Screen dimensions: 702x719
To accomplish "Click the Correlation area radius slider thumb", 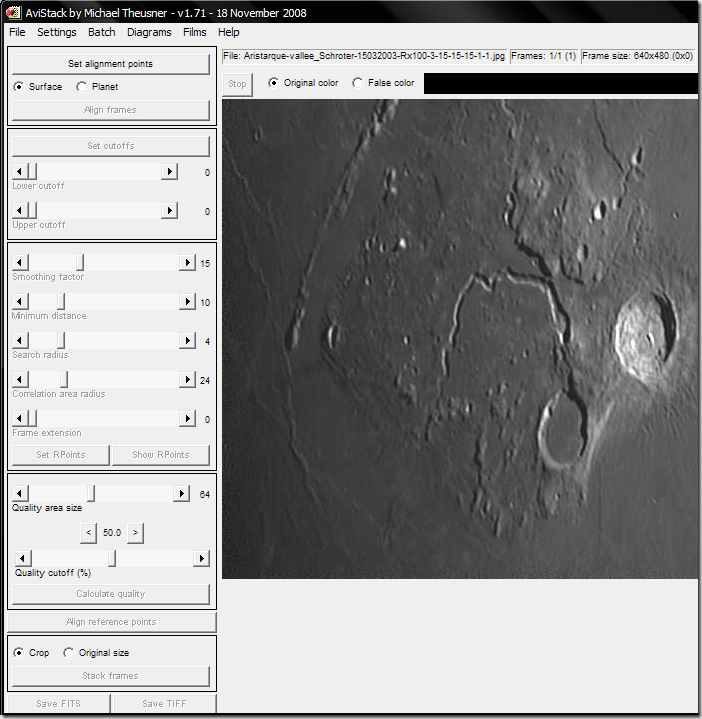I will click(x=64, y=380).
